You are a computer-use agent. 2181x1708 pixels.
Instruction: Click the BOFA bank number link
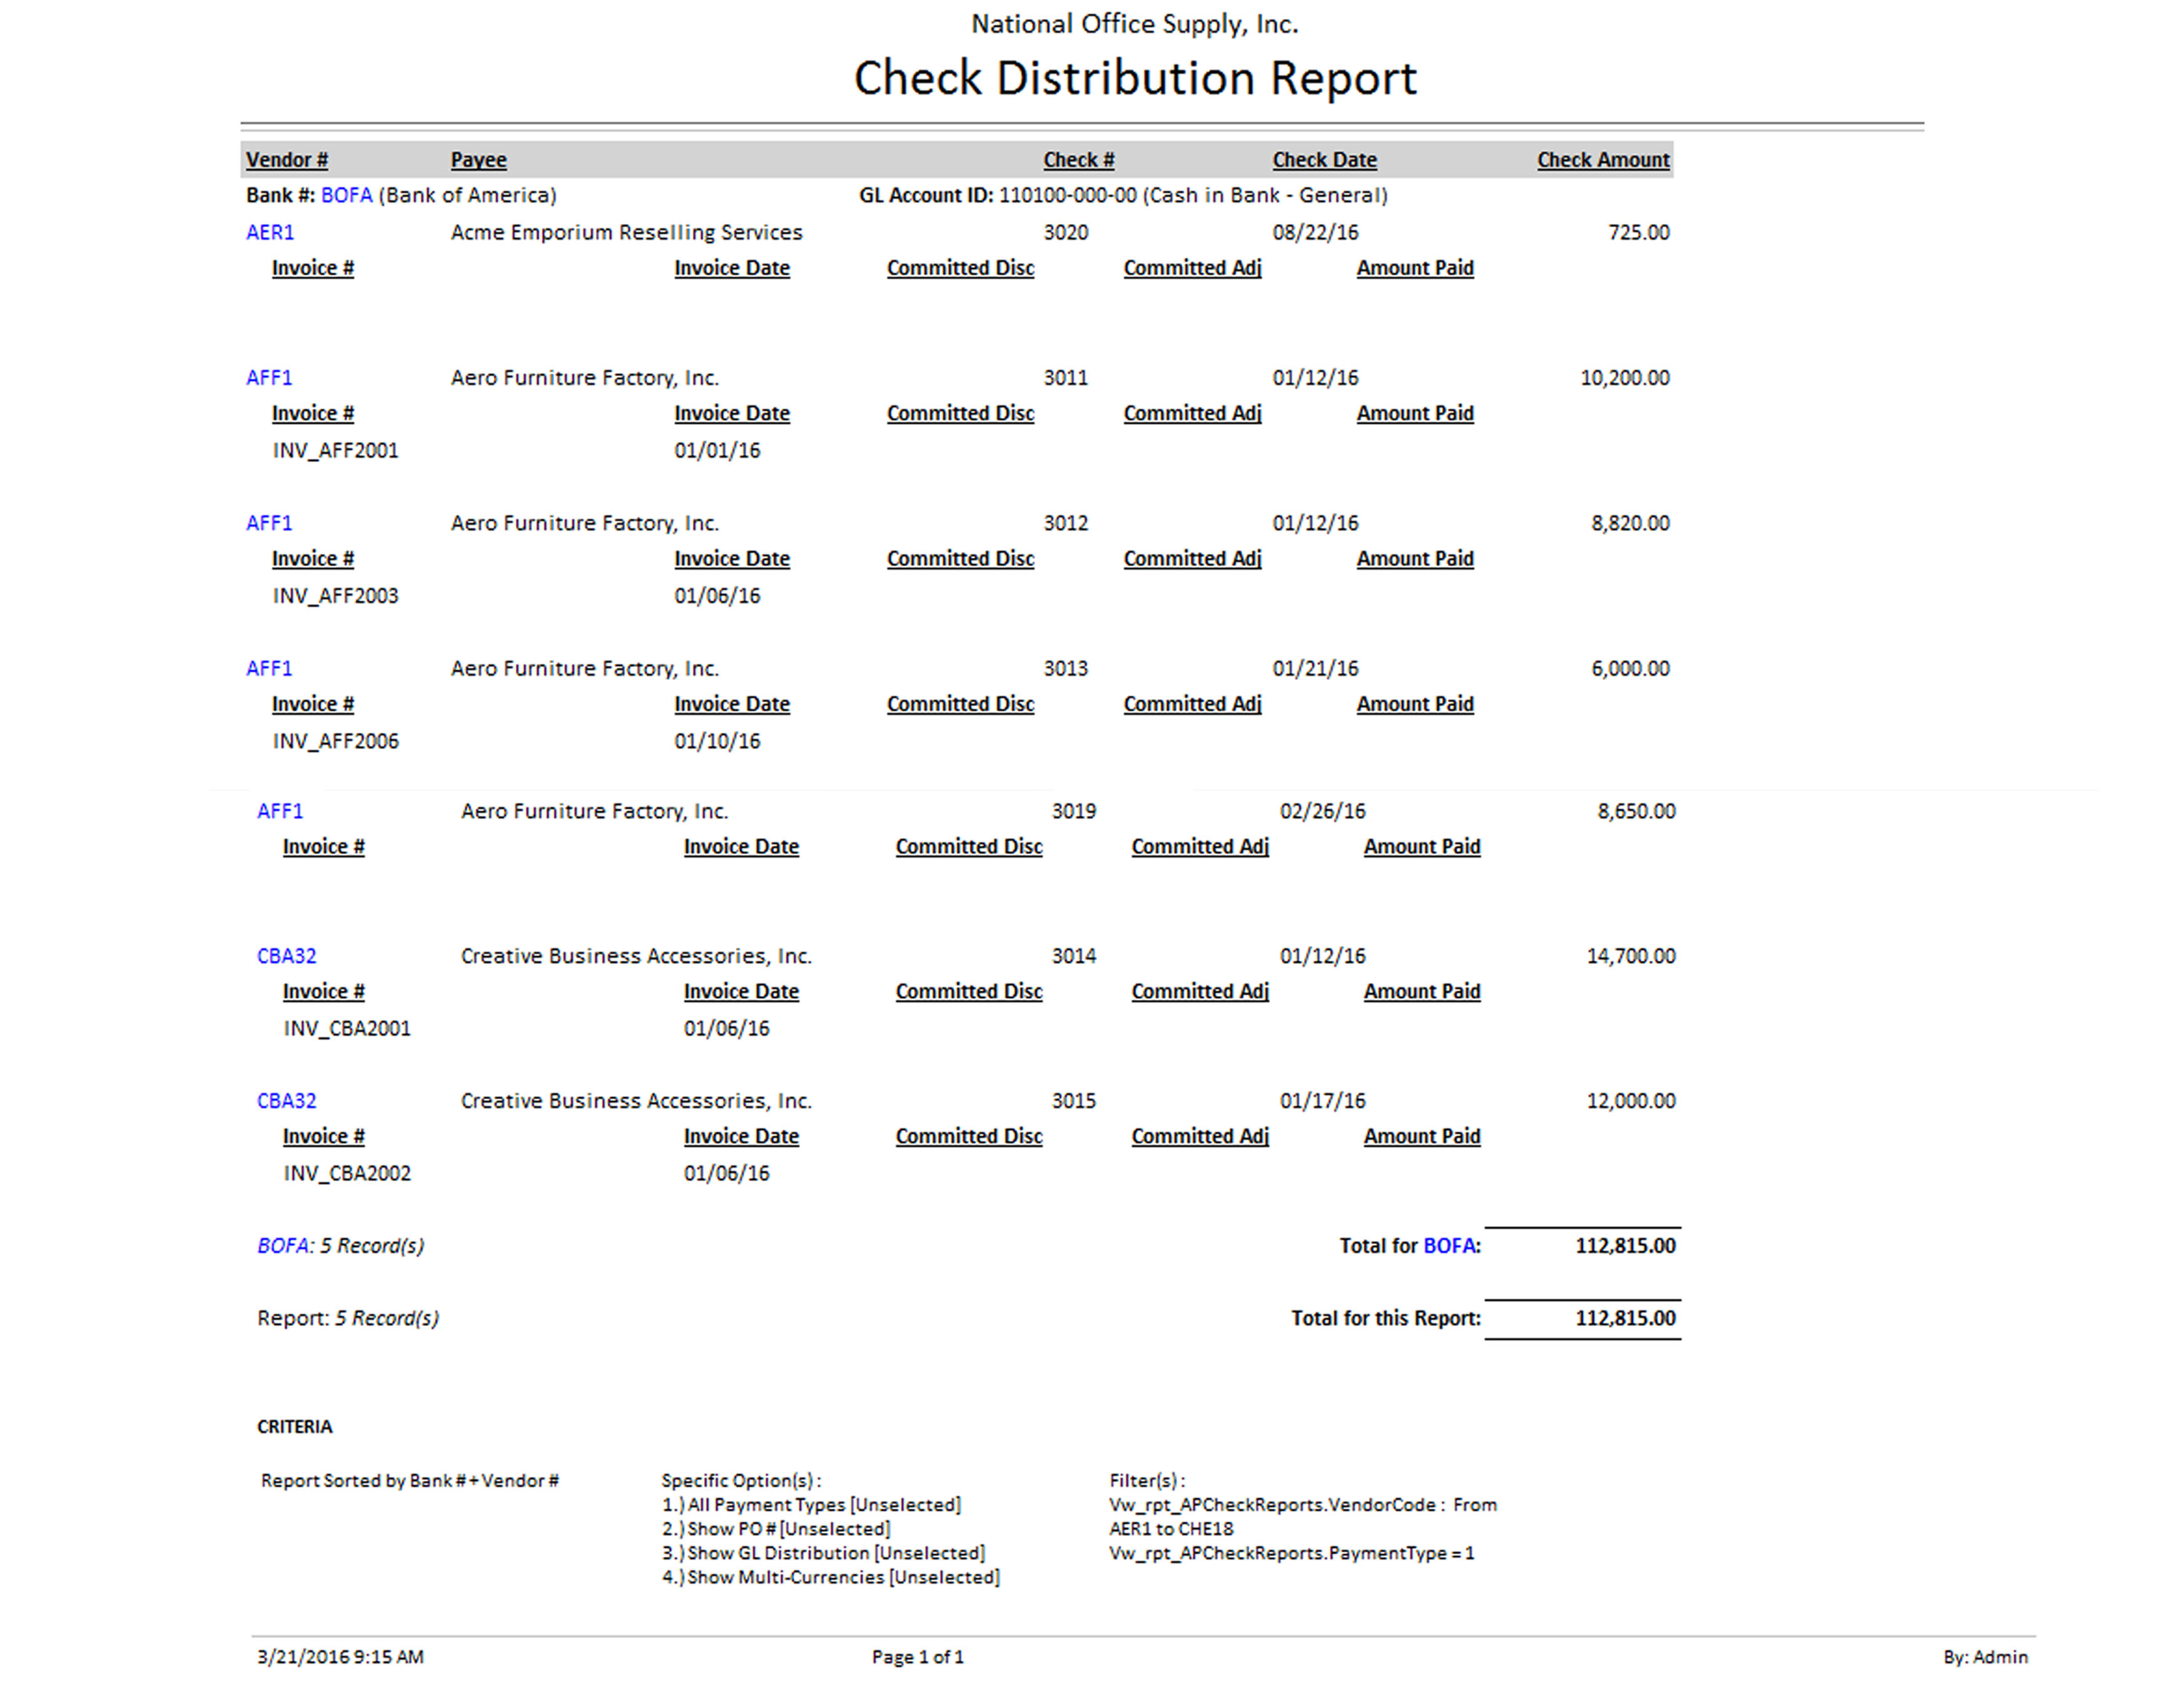tap(346, 196)
